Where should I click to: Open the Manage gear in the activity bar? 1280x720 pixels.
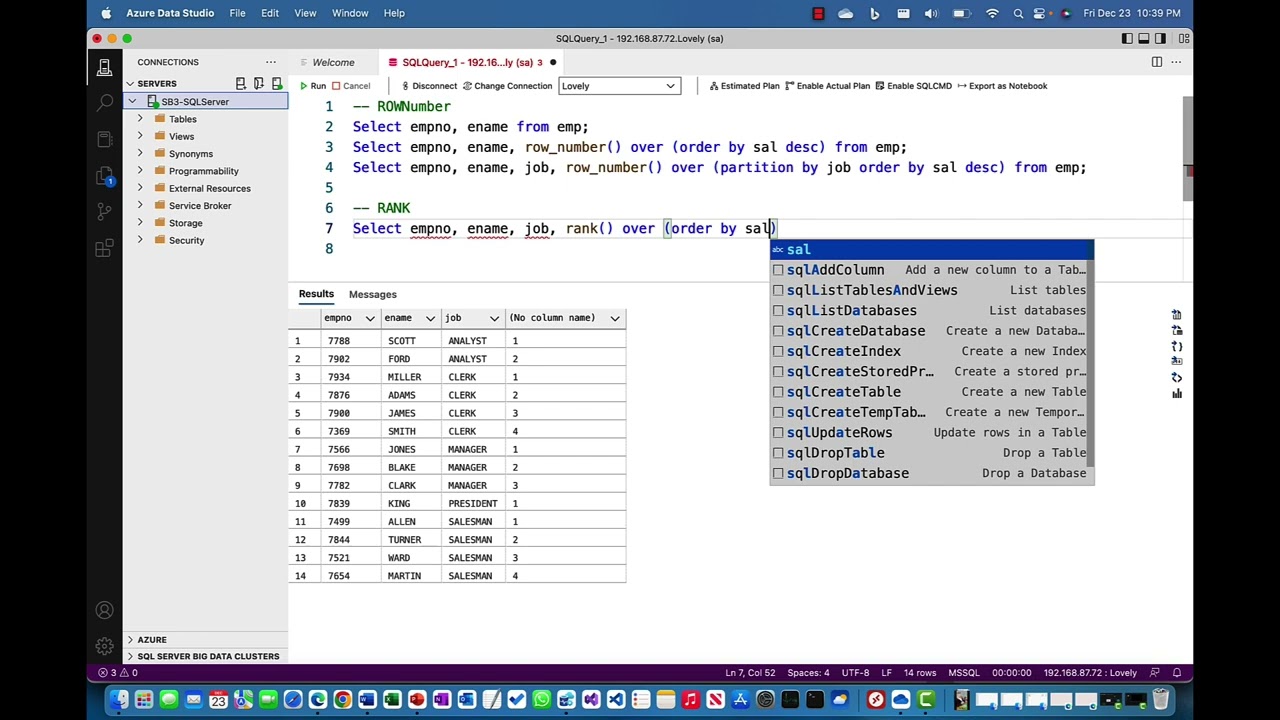(104, 646)
